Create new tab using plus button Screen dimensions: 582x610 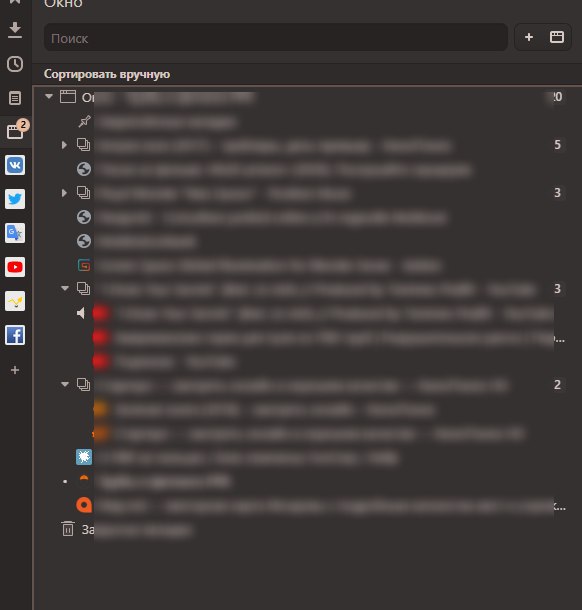click(x=529, y=37)
